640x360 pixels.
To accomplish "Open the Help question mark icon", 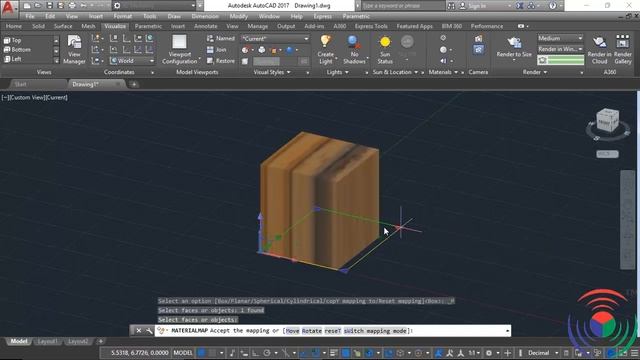I will (x=552, y=6).
